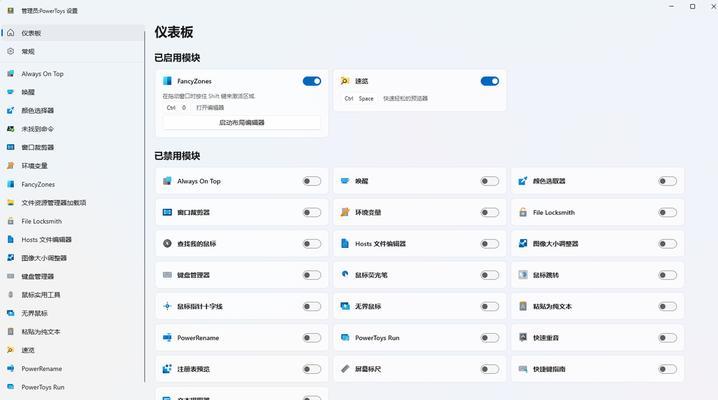Enable PowerRename in the disabled modules list

pyautogui.click(x=312, y=338)
